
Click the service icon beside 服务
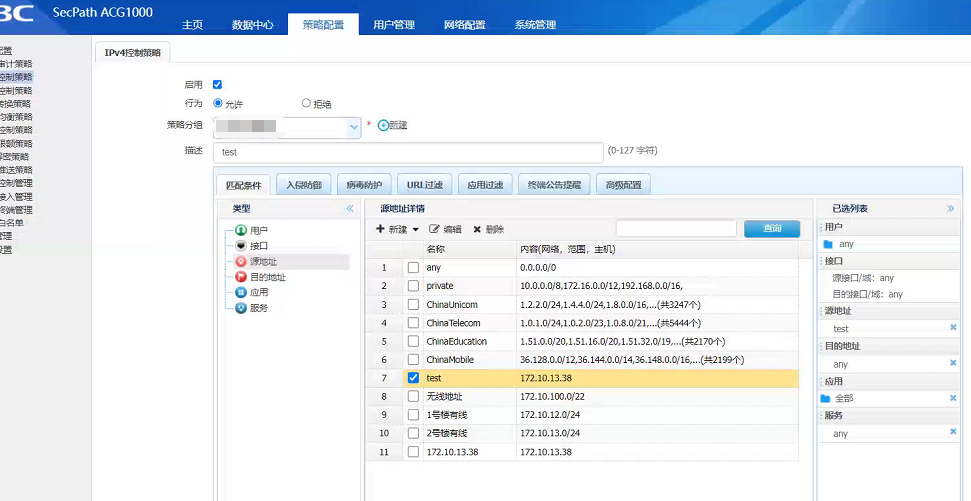(241, 308)
